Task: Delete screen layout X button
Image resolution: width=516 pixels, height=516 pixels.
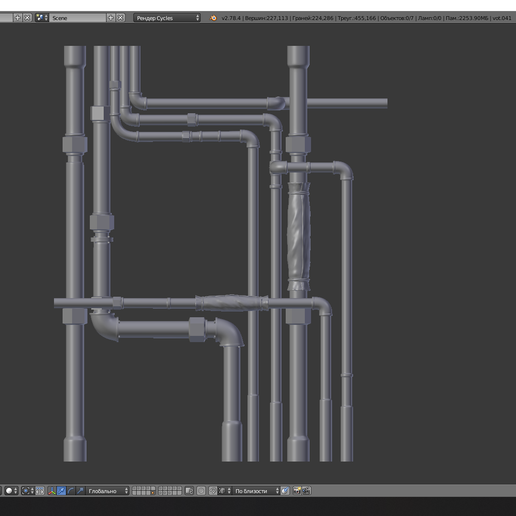Action: click(27, 18)
